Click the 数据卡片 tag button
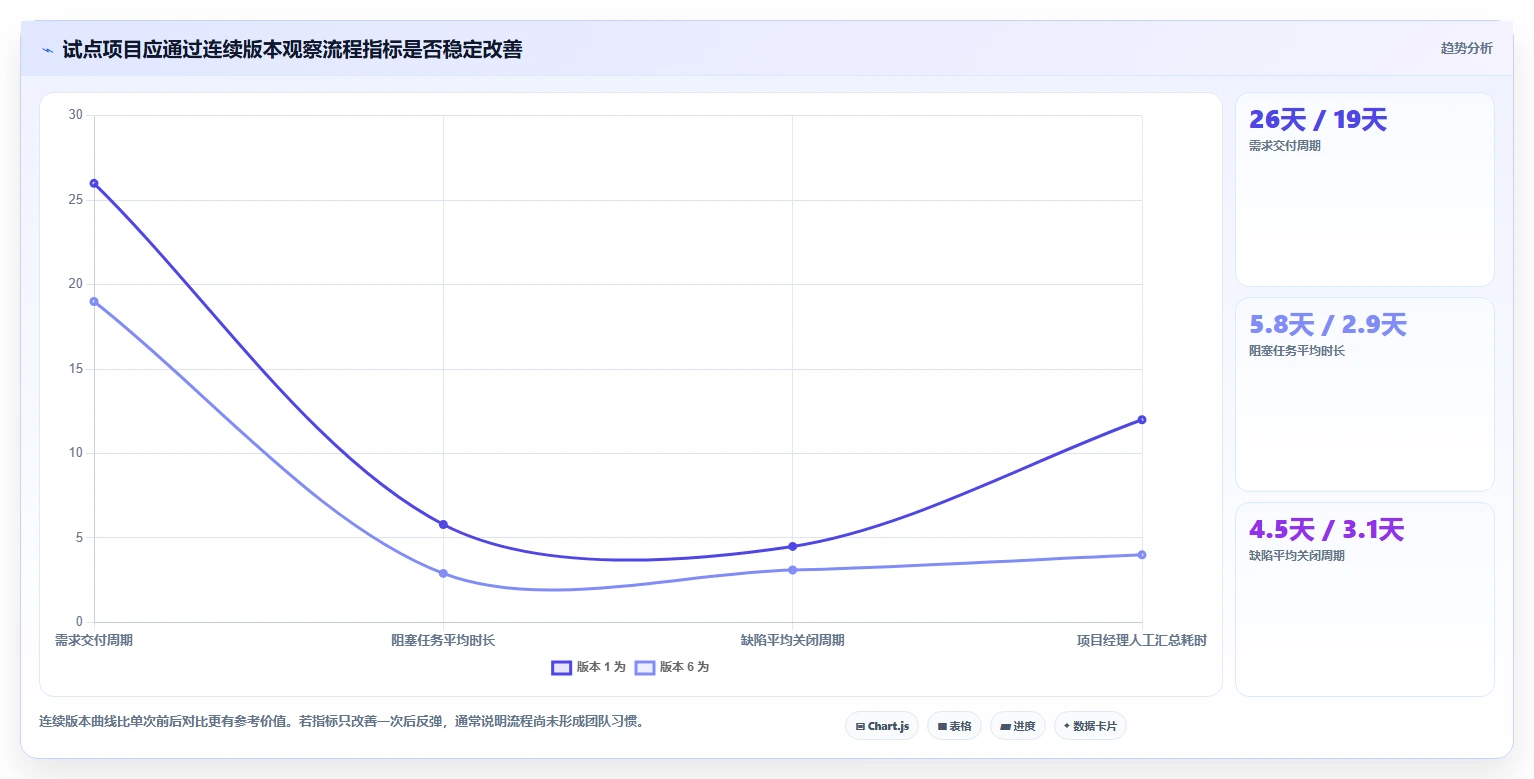The width and height of the screenshot is (1534, 779). [x=1090, y=726]
